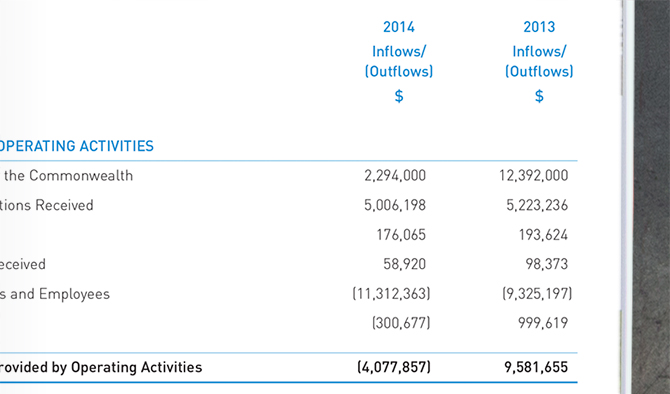
Task: Click the 'Provided by Operating Activities' label
Action: point(101,367)
